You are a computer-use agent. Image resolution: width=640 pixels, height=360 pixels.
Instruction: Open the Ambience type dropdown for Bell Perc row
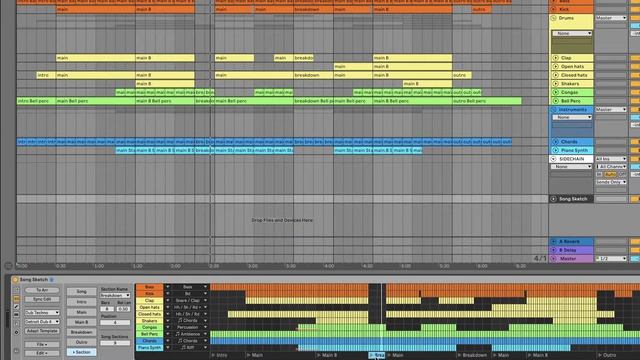click(190, 334)
